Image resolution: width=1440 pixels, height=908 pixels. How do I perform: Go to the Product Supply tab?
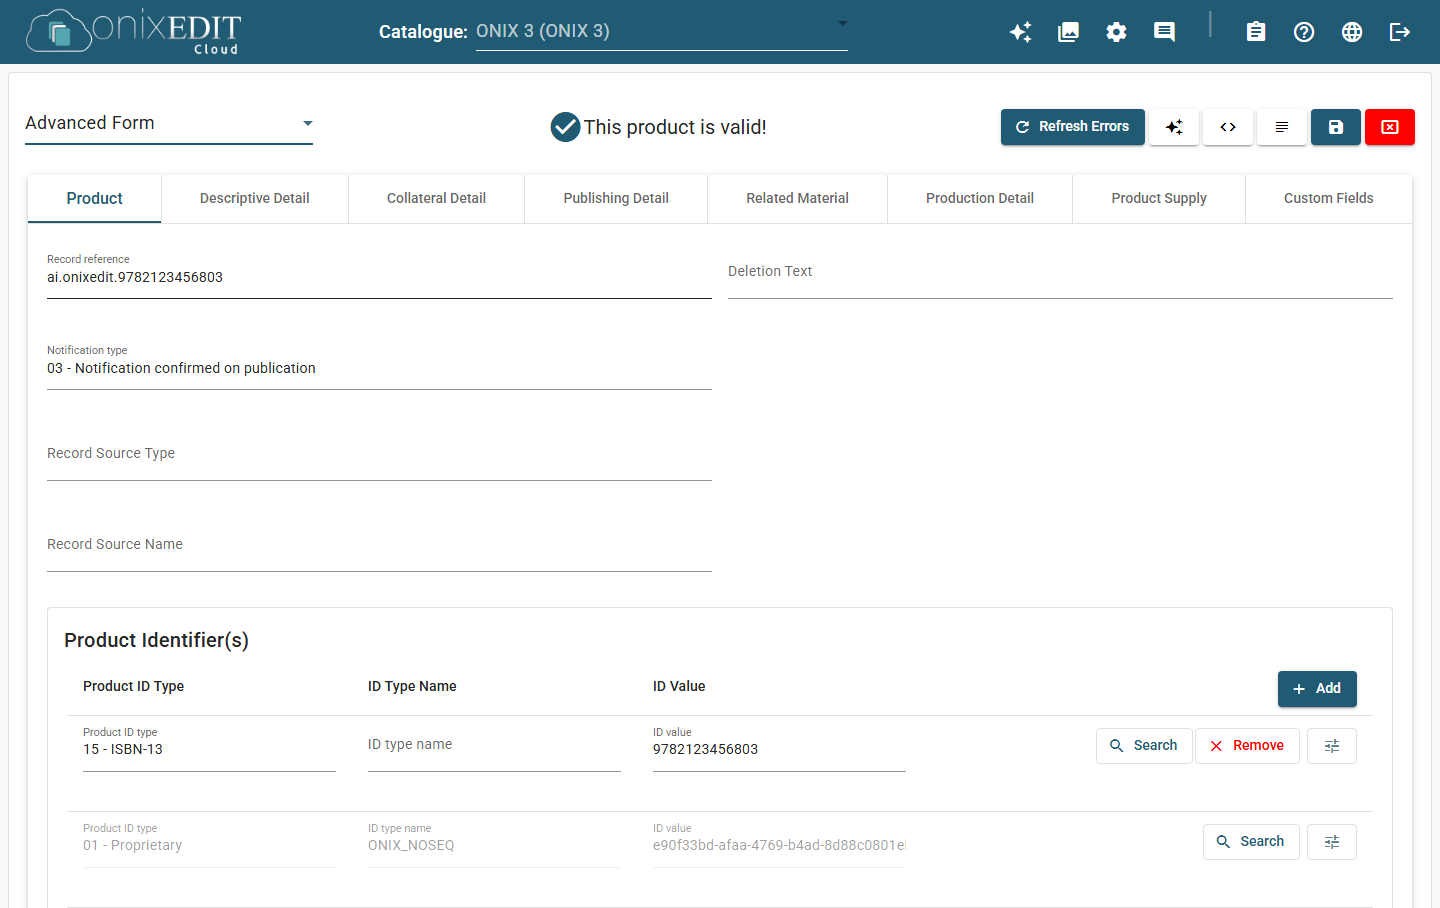click(x=1159, y=198)
